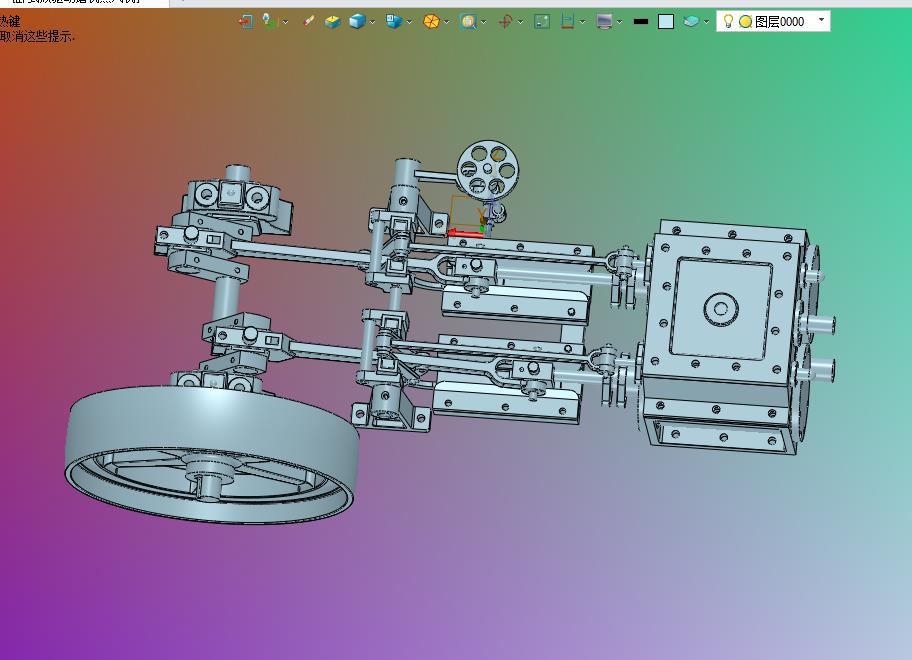Image resolution: width=912 pixels, height=660 pixels.
Task: Click the red X-axis arrow of the triad
Action: point(464,234)
